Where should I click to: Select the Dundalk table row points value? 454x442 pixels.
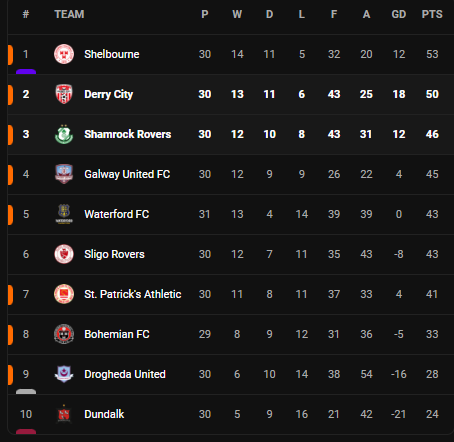click(x=432, y=414)
